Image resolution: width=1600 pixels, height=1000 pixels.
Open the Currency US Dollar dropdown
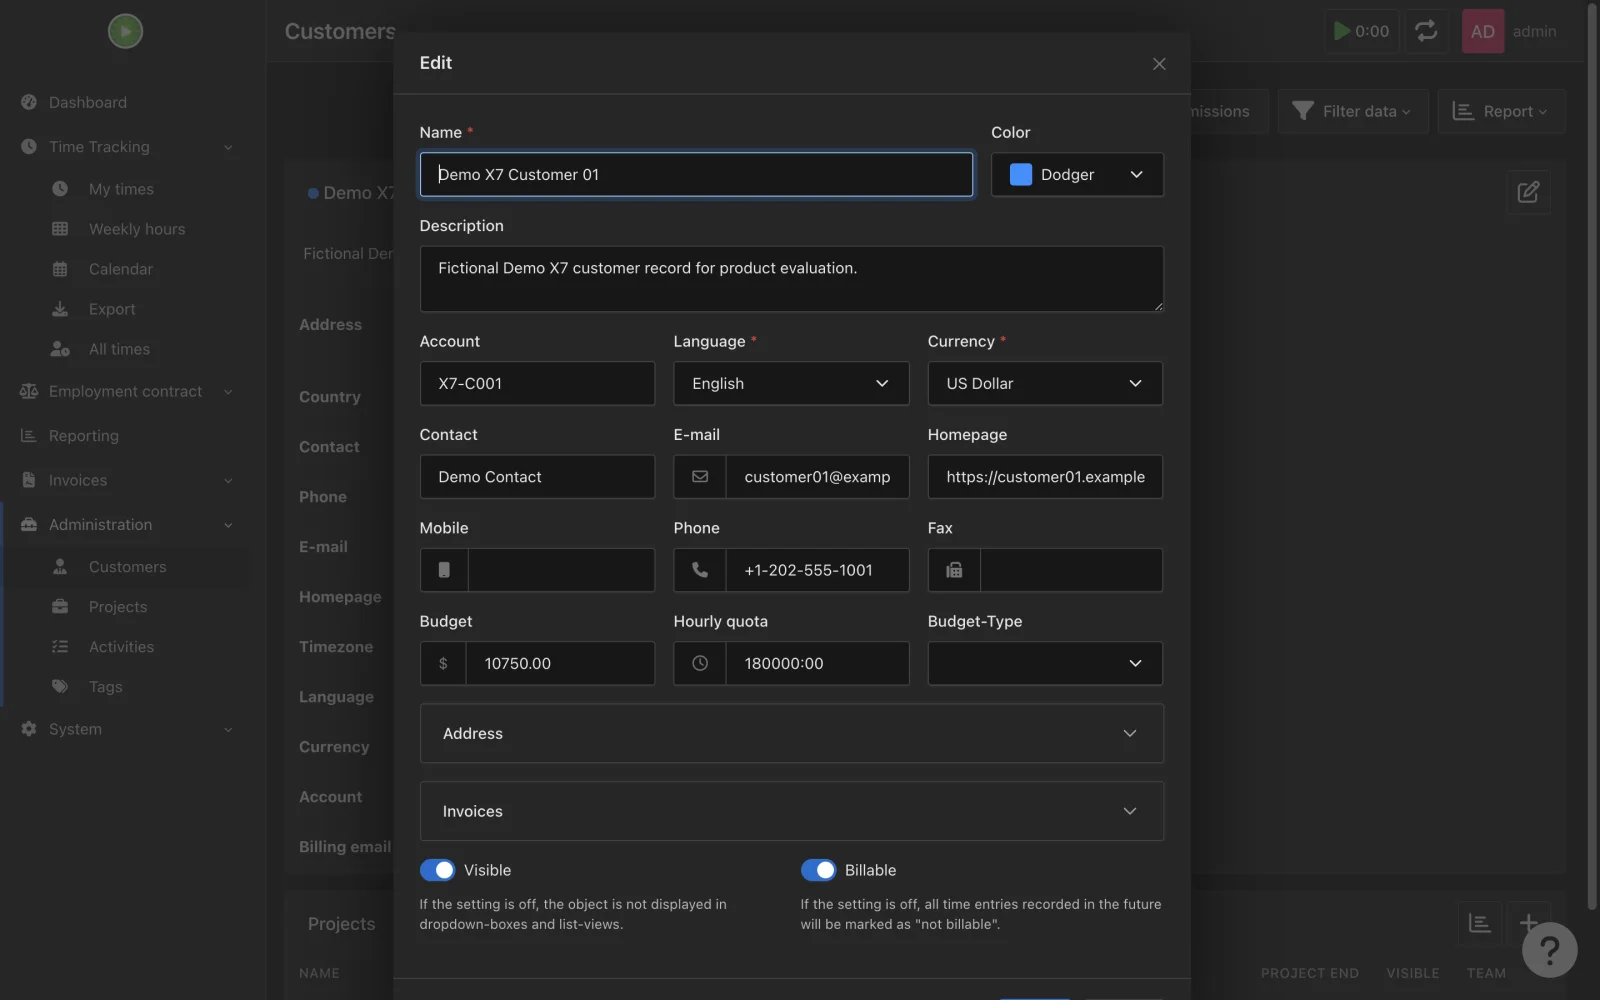click(1045, 383)
